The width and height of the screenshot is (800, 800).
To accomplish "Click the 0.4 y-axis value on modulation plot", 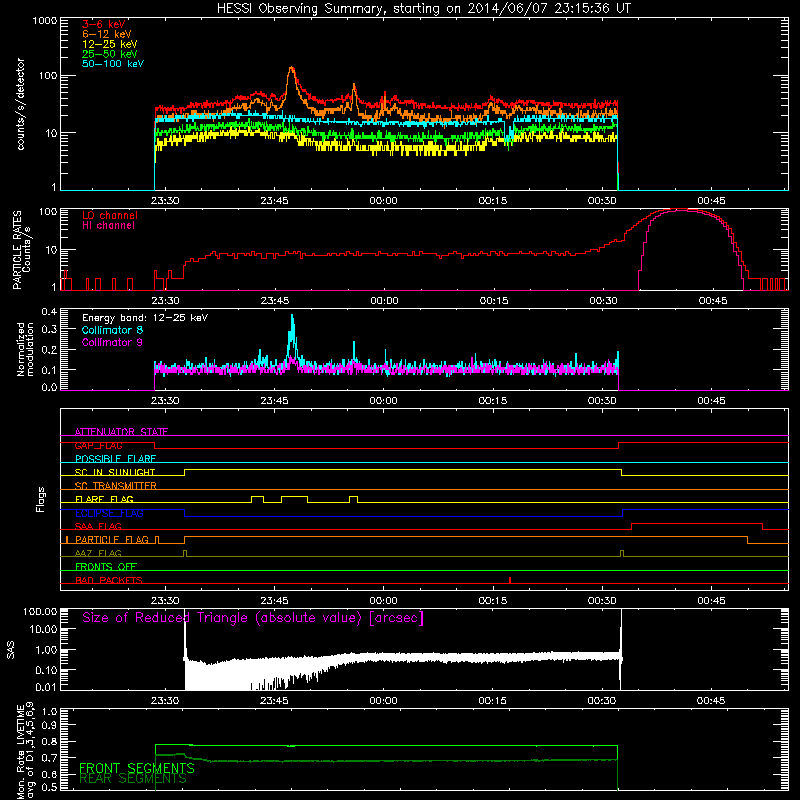I will [x=49, y=311].
